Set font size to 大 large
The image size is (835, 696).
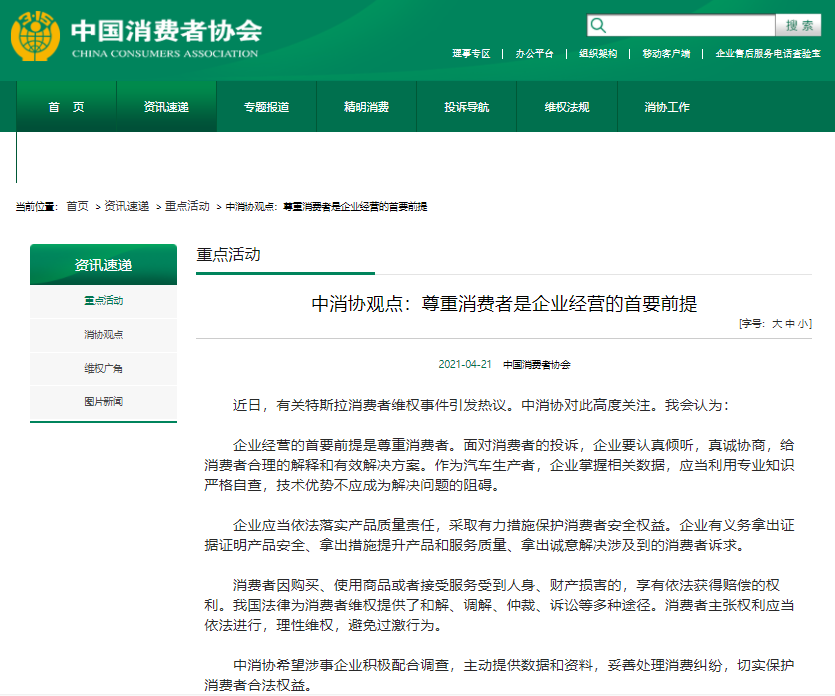(x=780, y=323)
